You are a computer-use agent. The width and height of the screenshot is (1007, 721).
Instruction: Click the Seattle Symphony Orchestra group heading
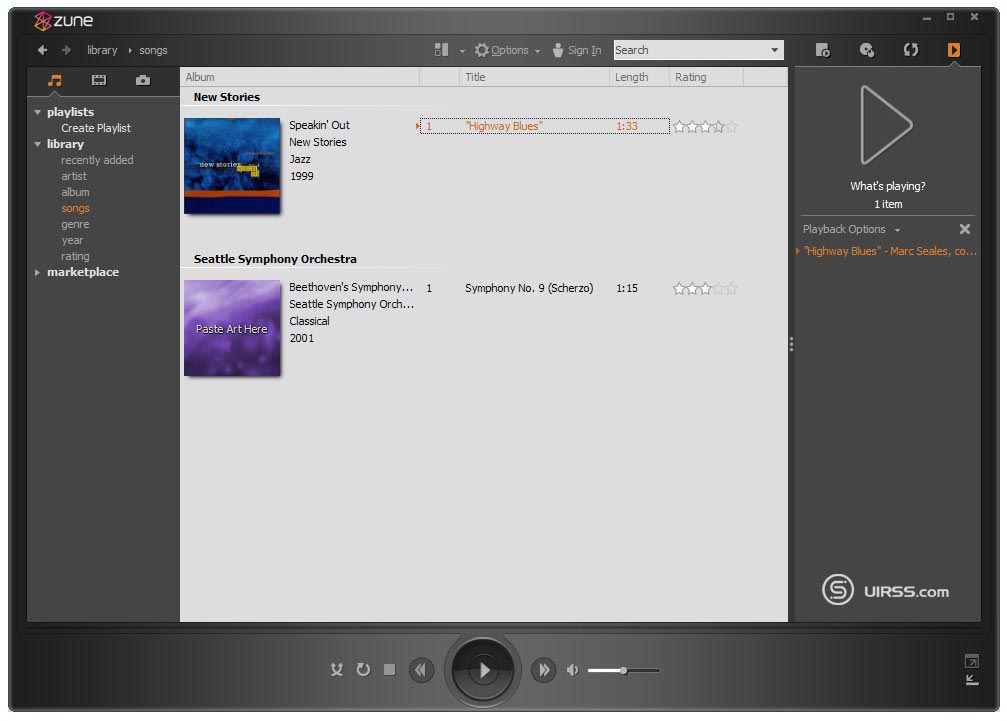[275, 259]
